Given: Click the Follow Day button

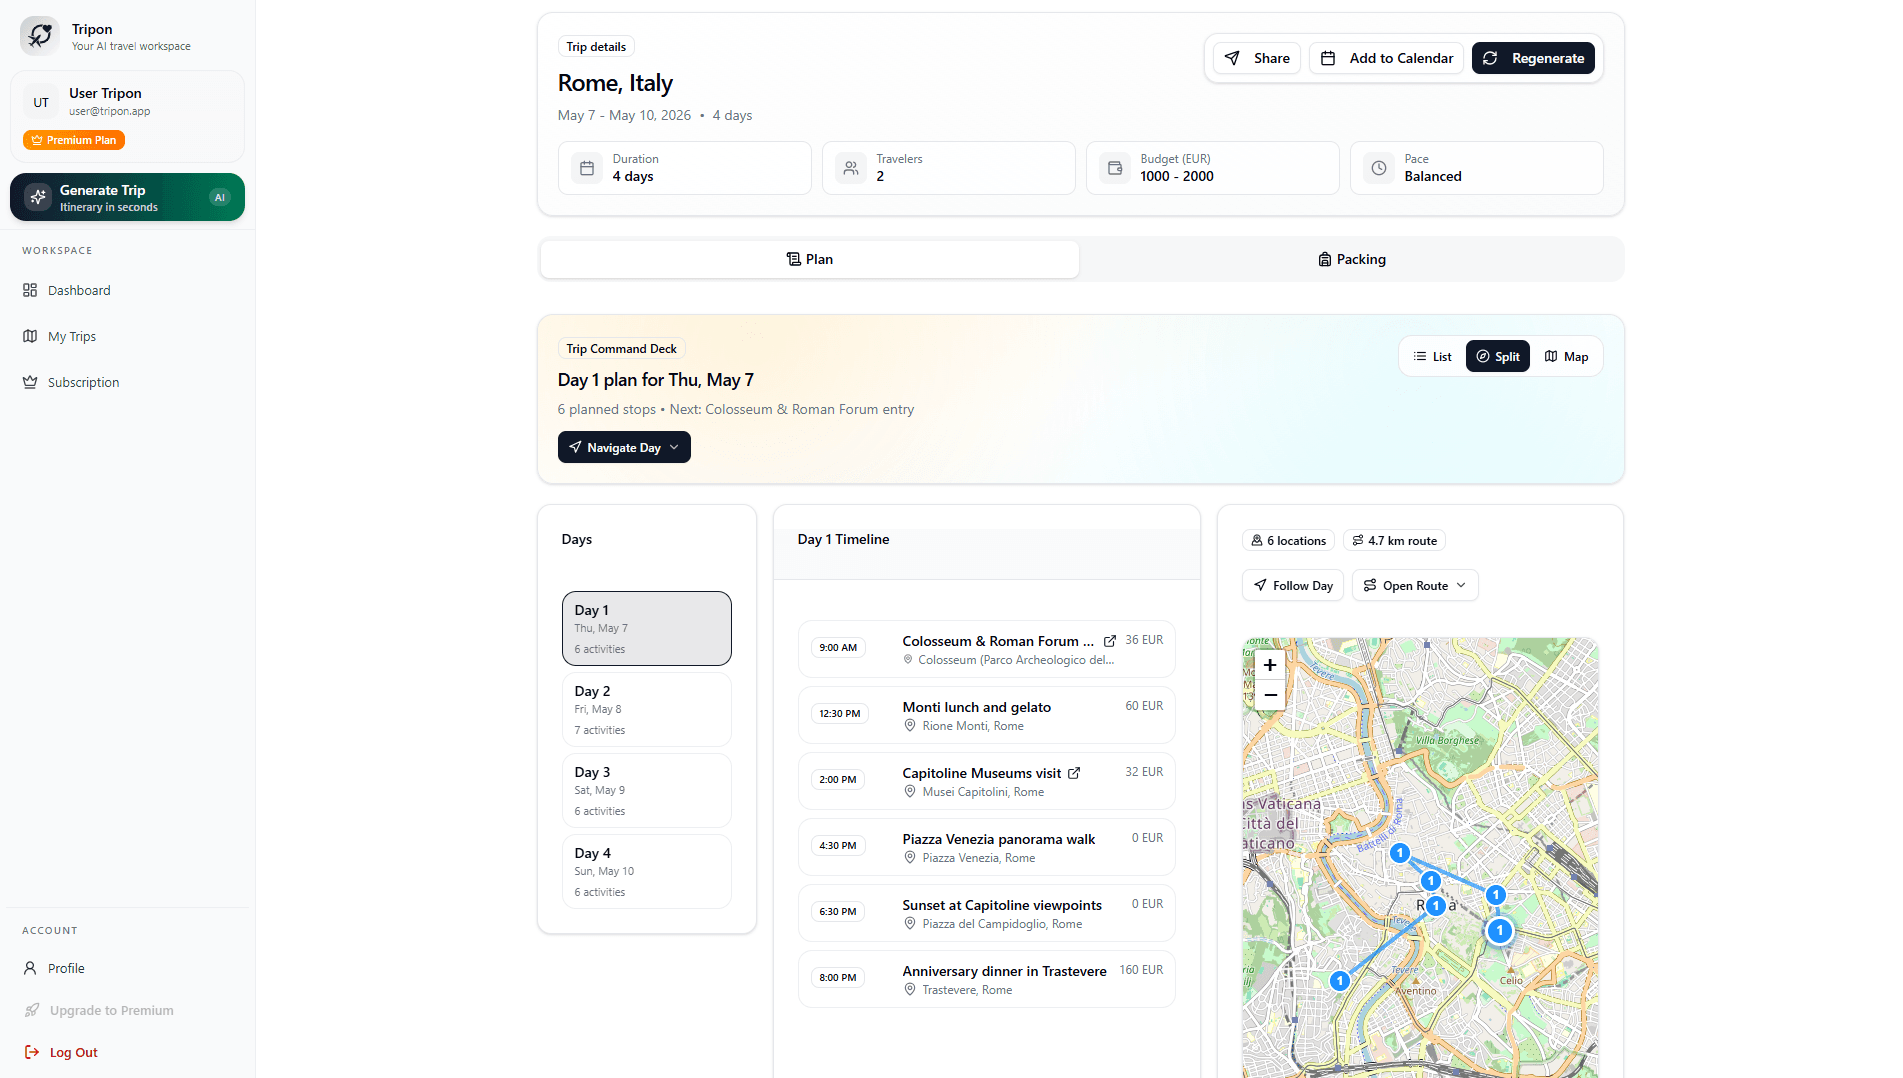Looking at the screenshot, I should (x=1292, y=585).
